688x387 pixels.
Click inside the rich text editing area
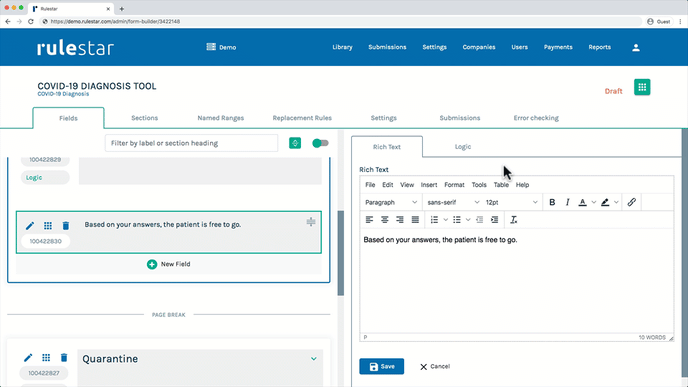pyautogui.click(x=516, y=281)
